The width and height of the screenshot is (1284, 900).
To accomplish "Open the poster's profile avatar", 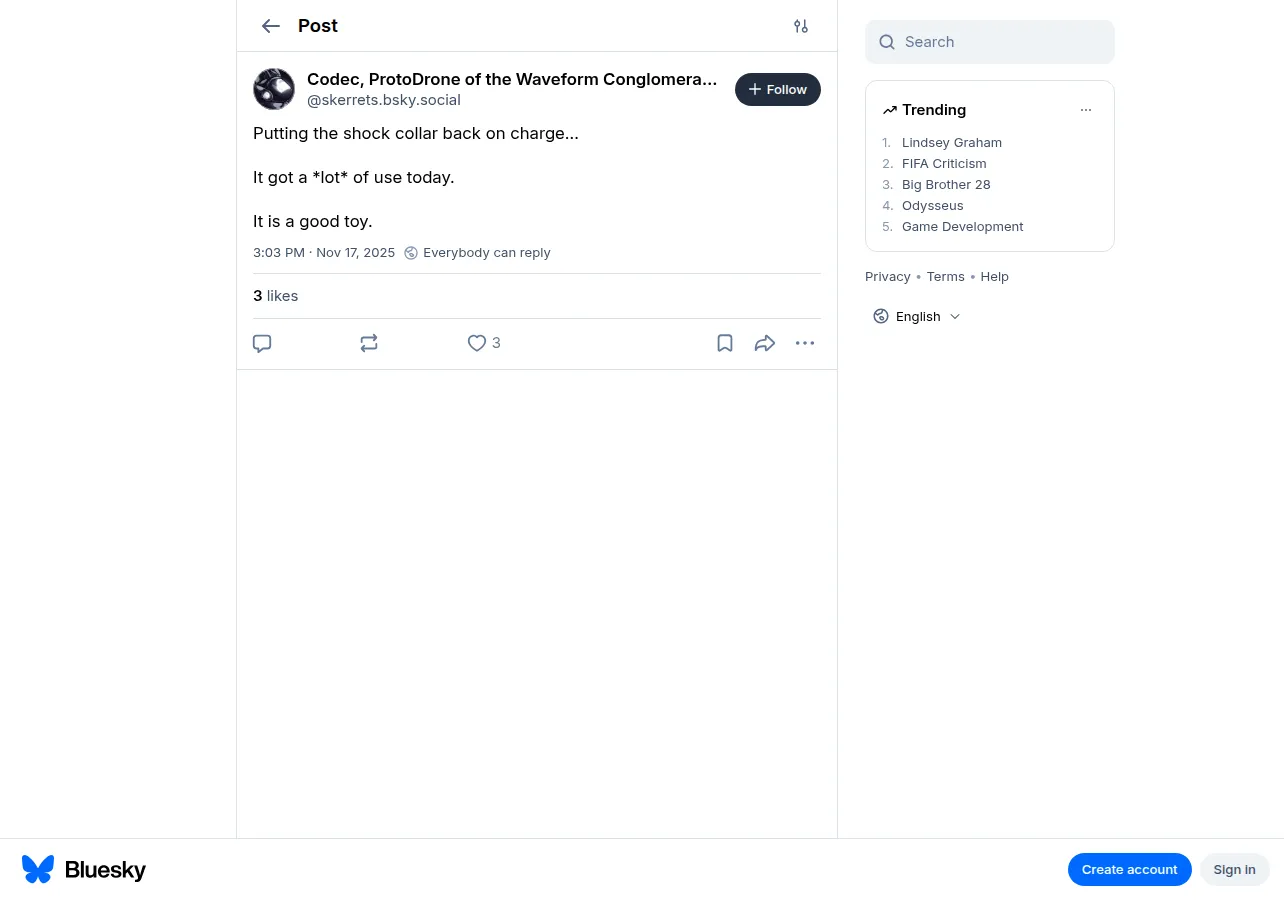I will 274,89.
